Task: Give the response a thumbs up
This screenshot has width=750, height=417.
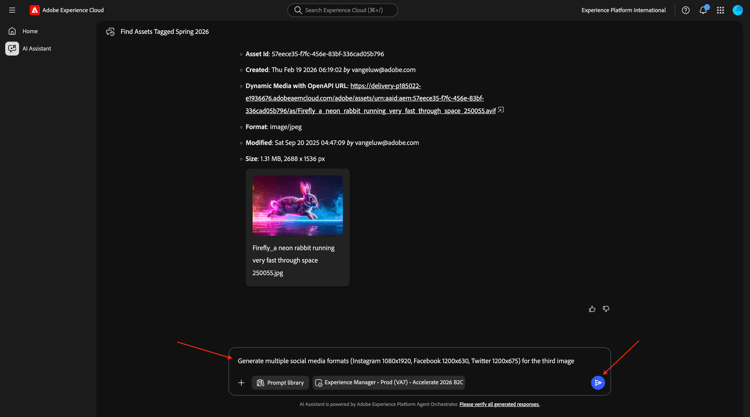Action: (x=592, y=309)
